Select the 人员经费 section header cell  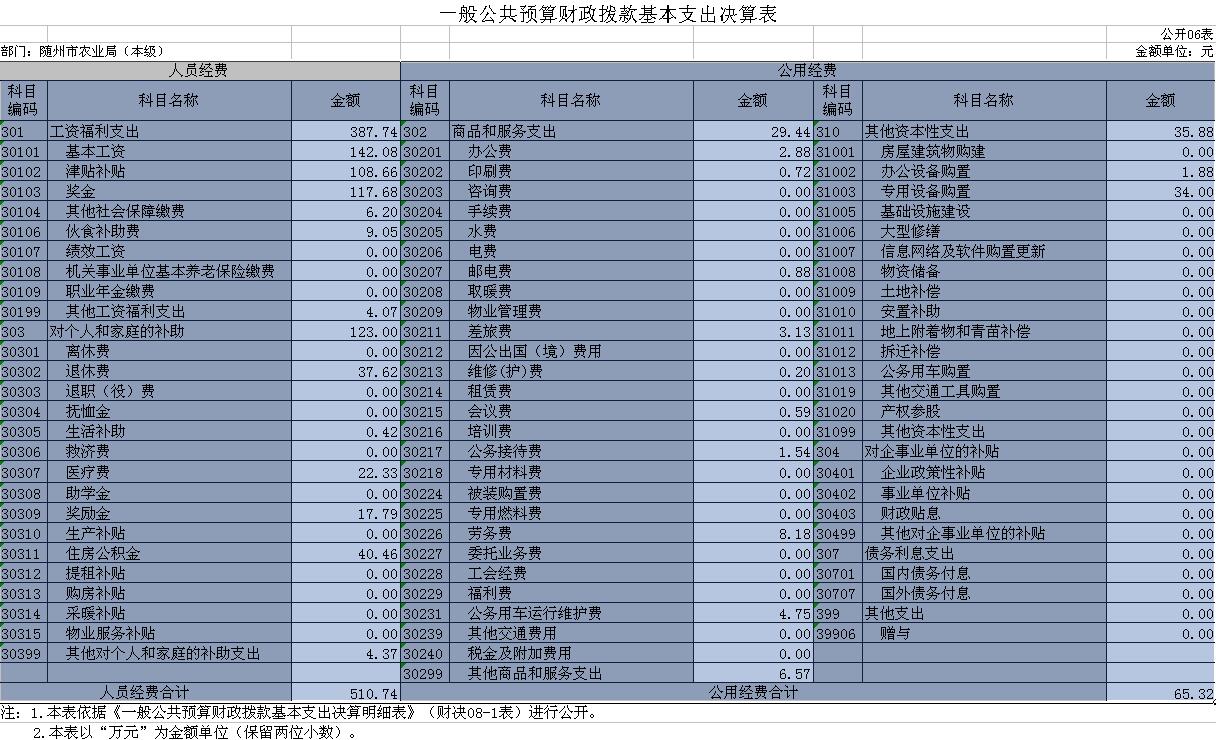[199, 71]
